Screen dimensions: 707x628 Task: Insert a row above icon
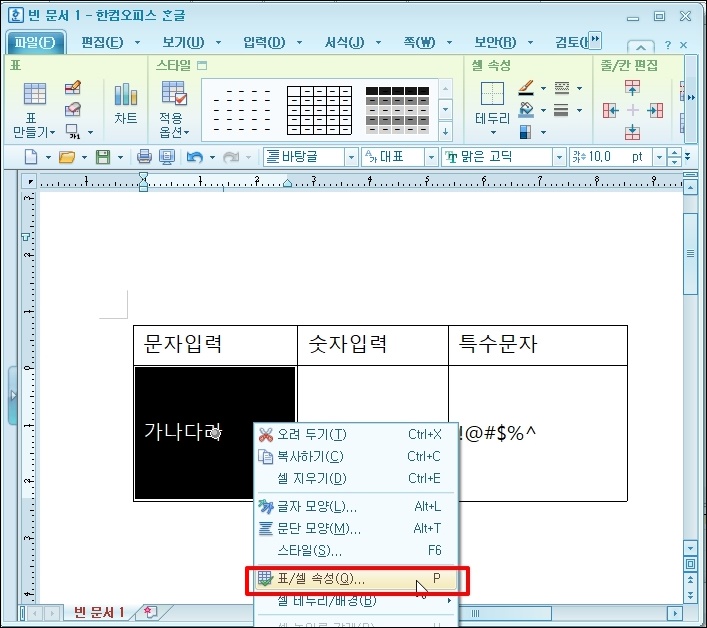point(632,87)
